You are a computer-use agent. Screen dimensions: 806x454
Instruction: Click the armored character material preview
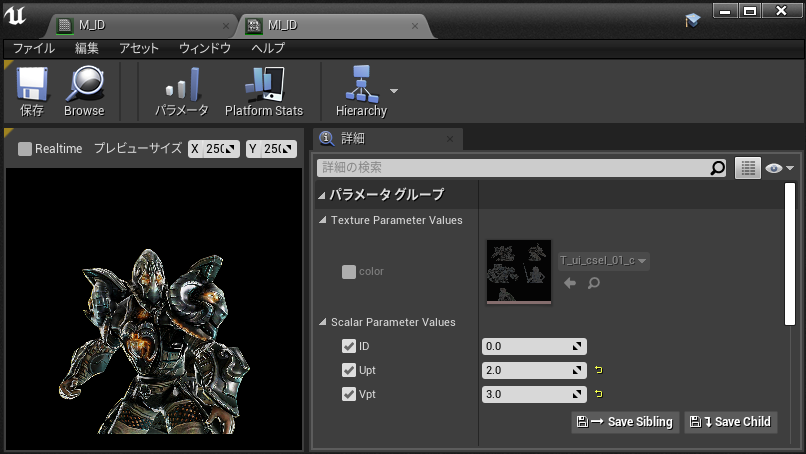tap(154, 342)
